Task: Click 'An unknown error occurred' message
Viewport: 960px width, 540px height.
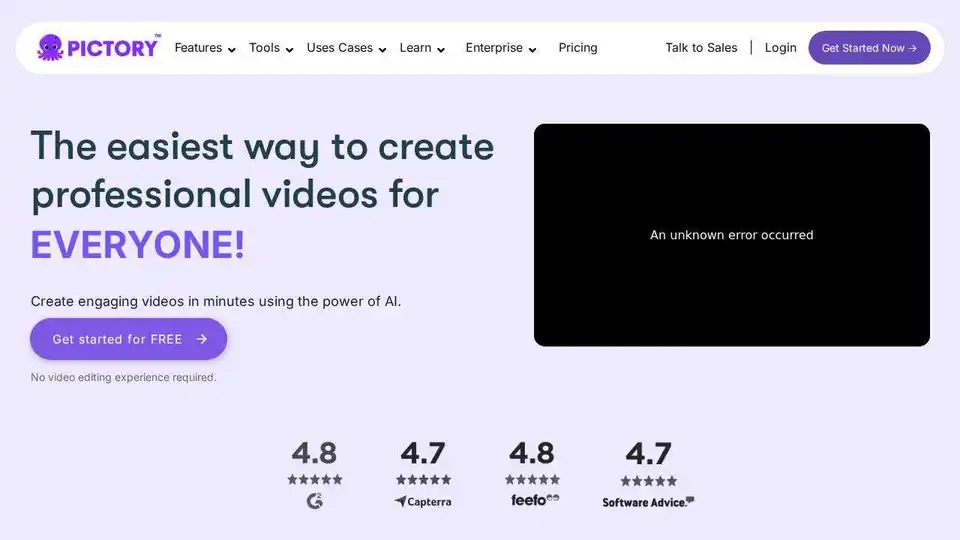Action: pyautogui.click(x=732, y=235)
